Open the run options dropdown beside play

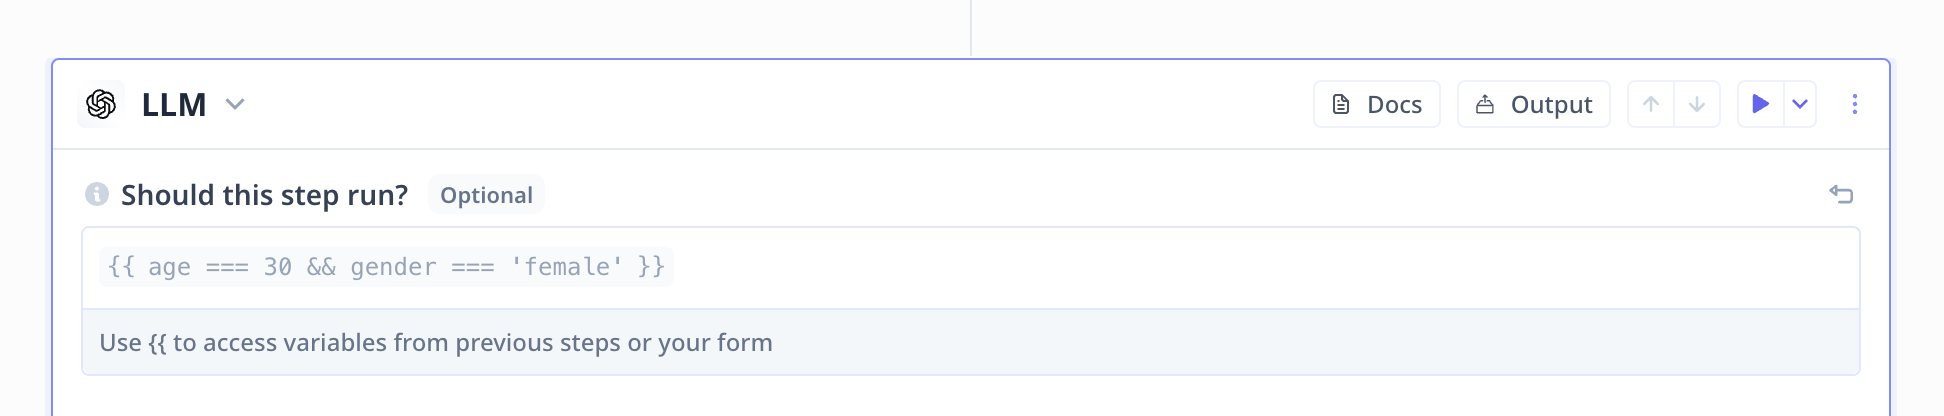click(1800, 104)
